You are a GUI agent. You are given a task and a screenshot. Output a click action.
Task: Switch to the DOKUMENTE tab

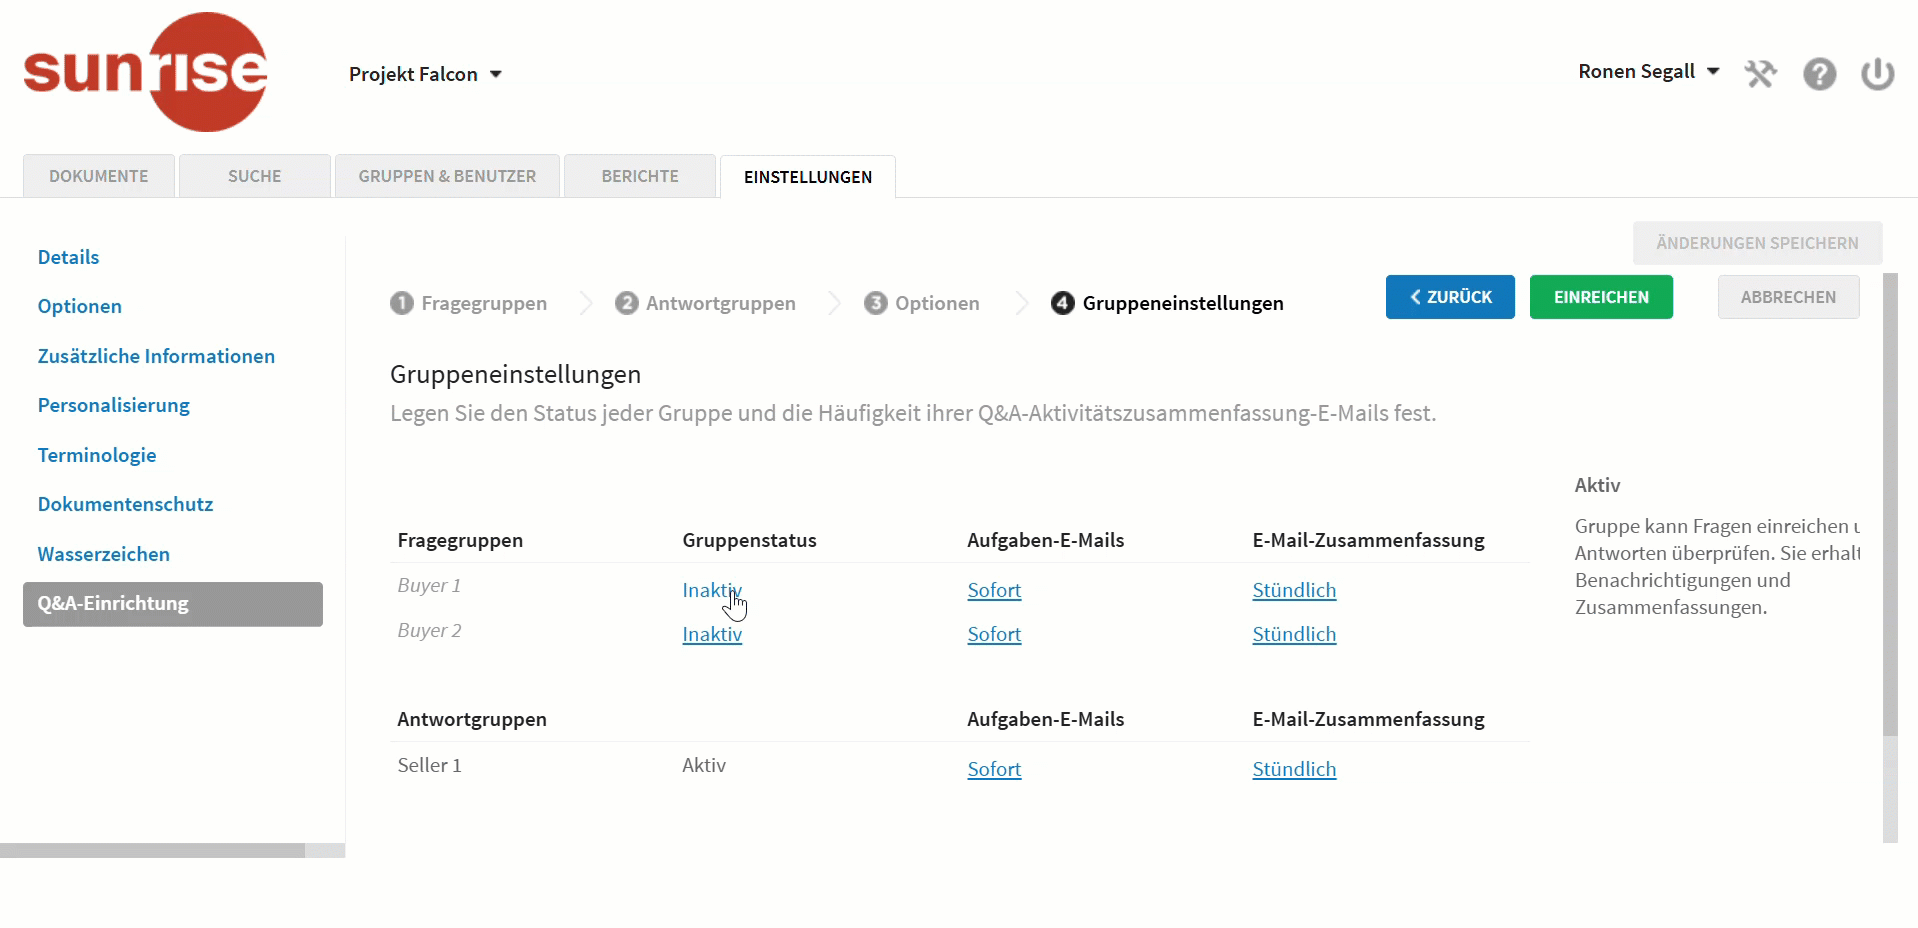[99, 176]
